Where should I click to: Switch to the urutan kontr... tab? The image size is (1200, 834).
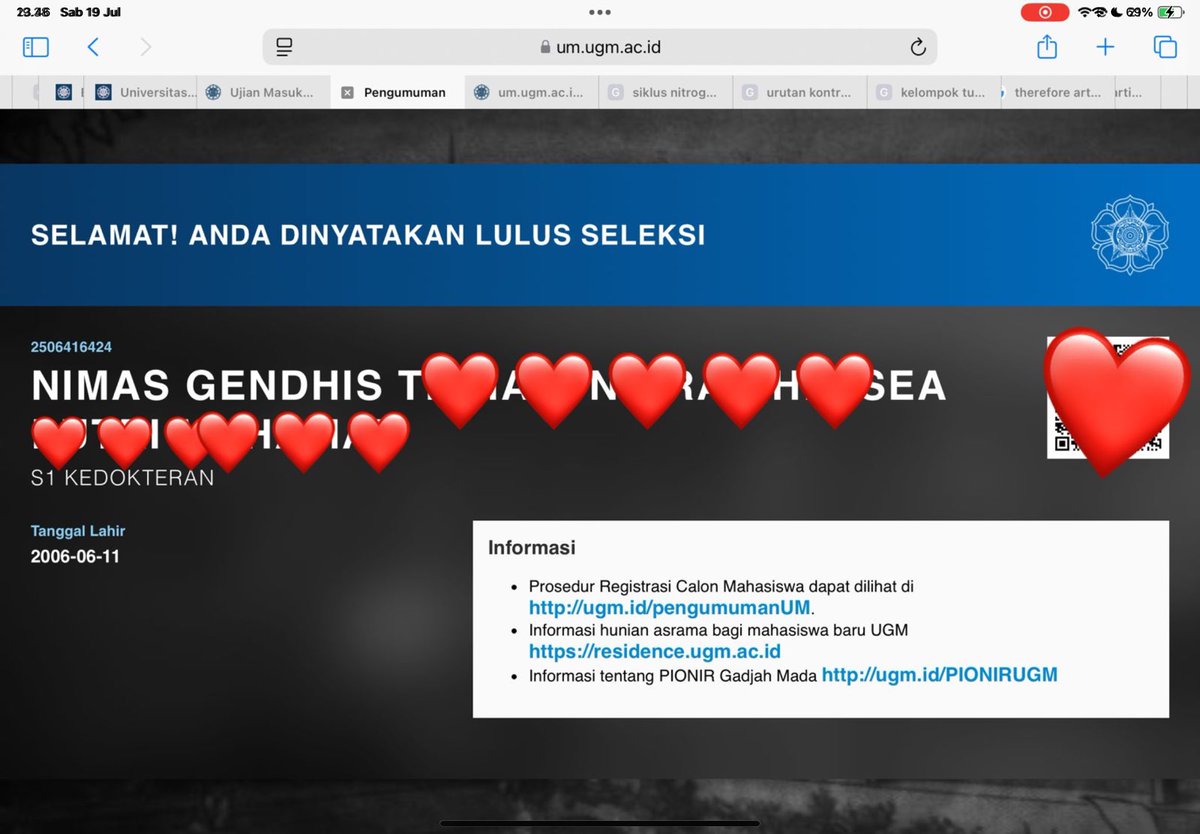799,92
